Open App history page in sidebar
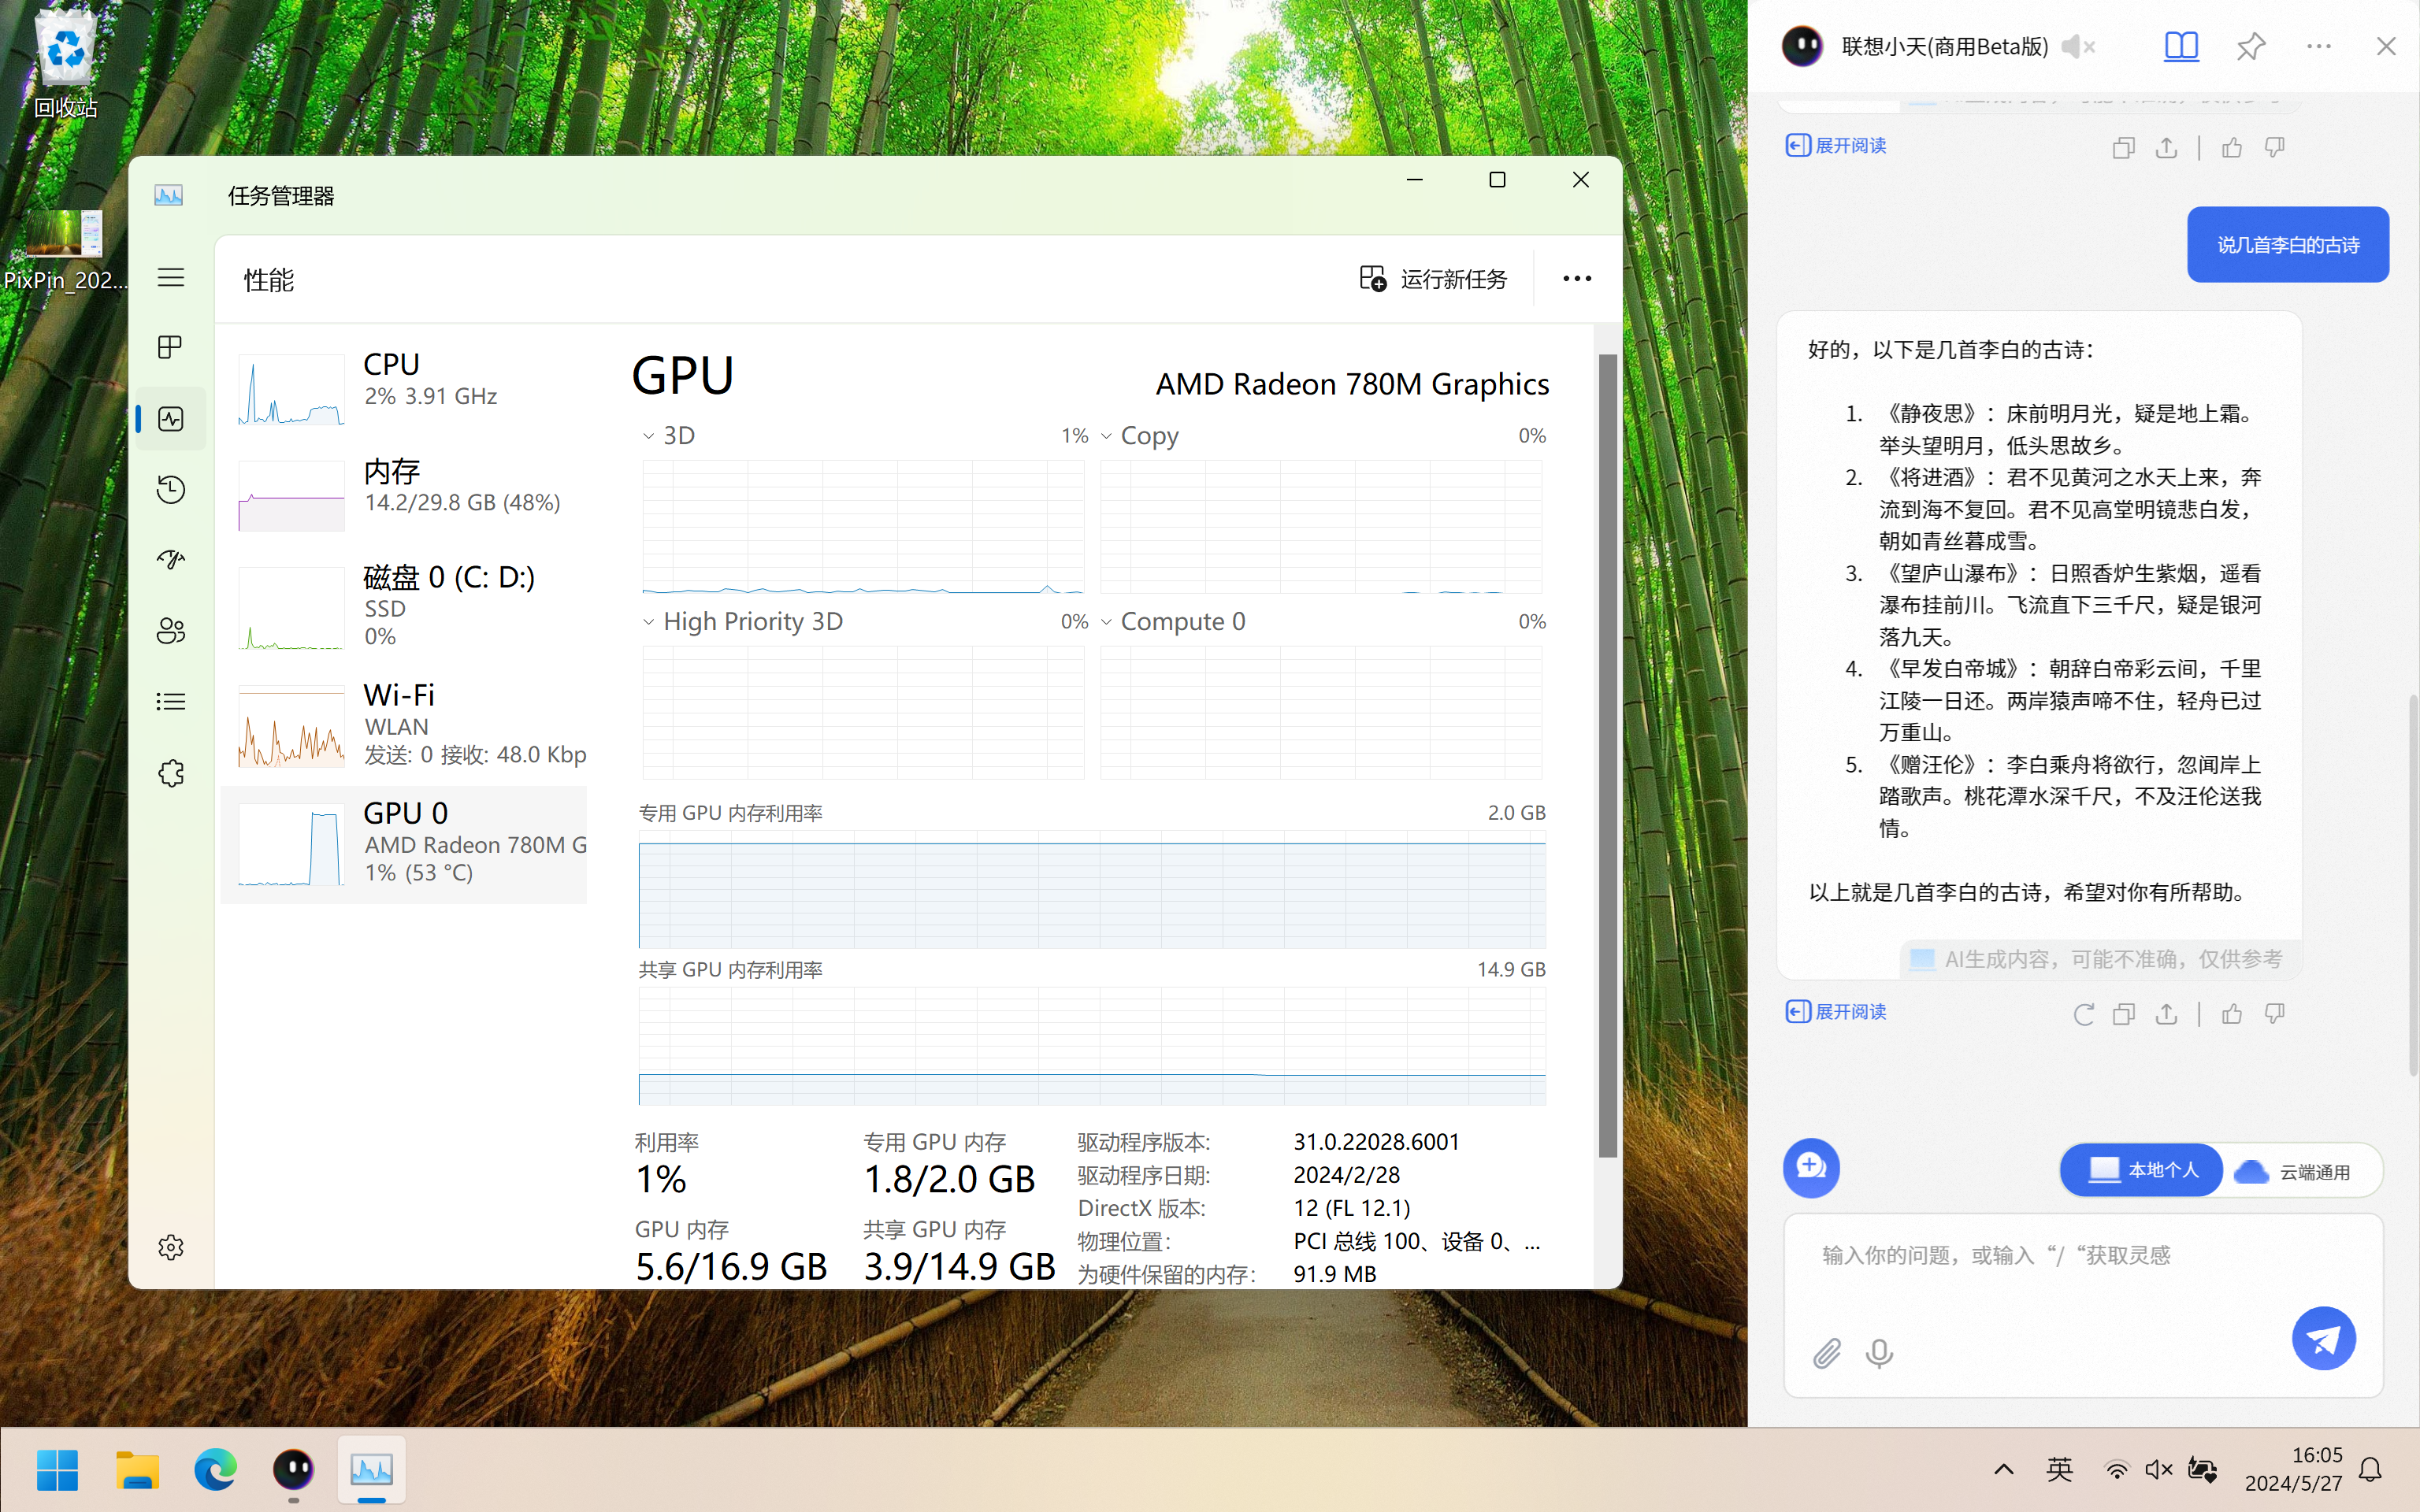 coord(171,489)
